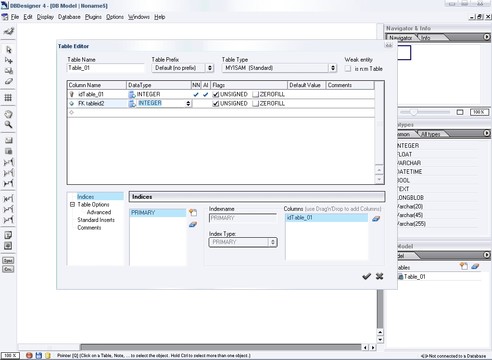Select VARCHAR in the datatypes list
This screenshot has width=492, height=360.
(409, 163)
